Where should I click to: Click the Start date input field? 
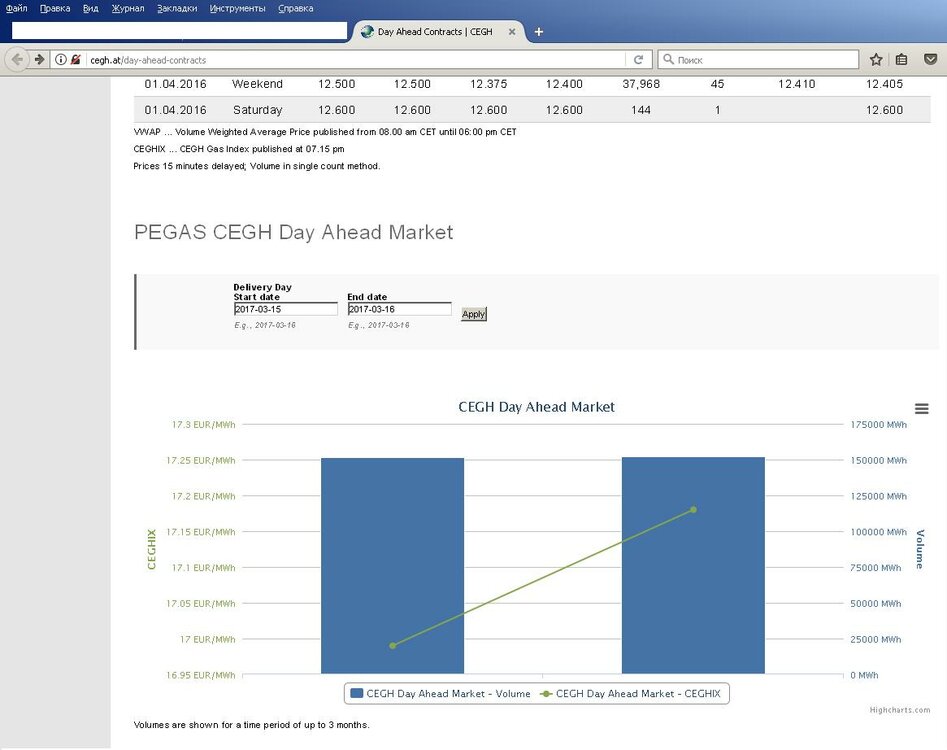285,310
